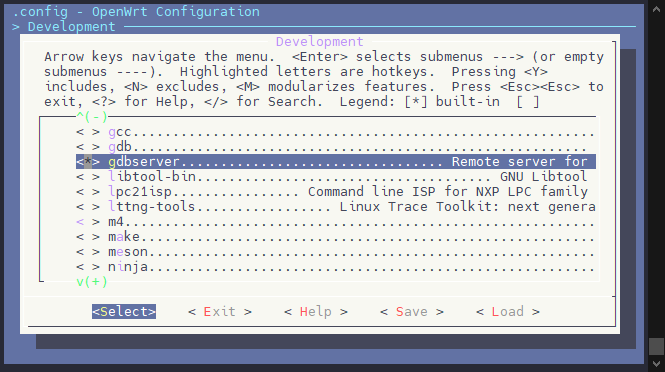This screenshot has width=665, height=372.
Task: Toggle the gdb package selection box
Action: pos(88,147)
